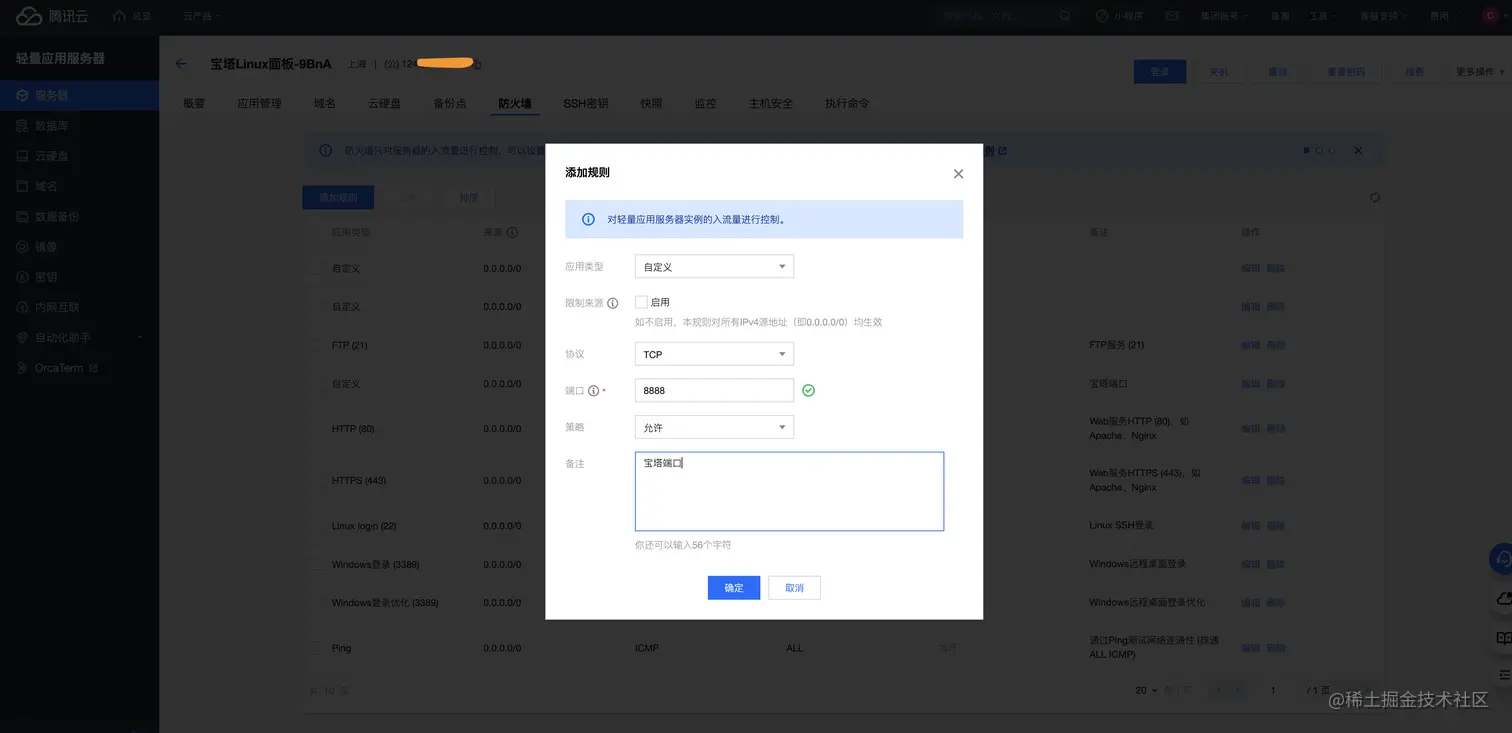
Task: Select the checkbox for the HTTPS (443) row
Action: click(316, 481)
